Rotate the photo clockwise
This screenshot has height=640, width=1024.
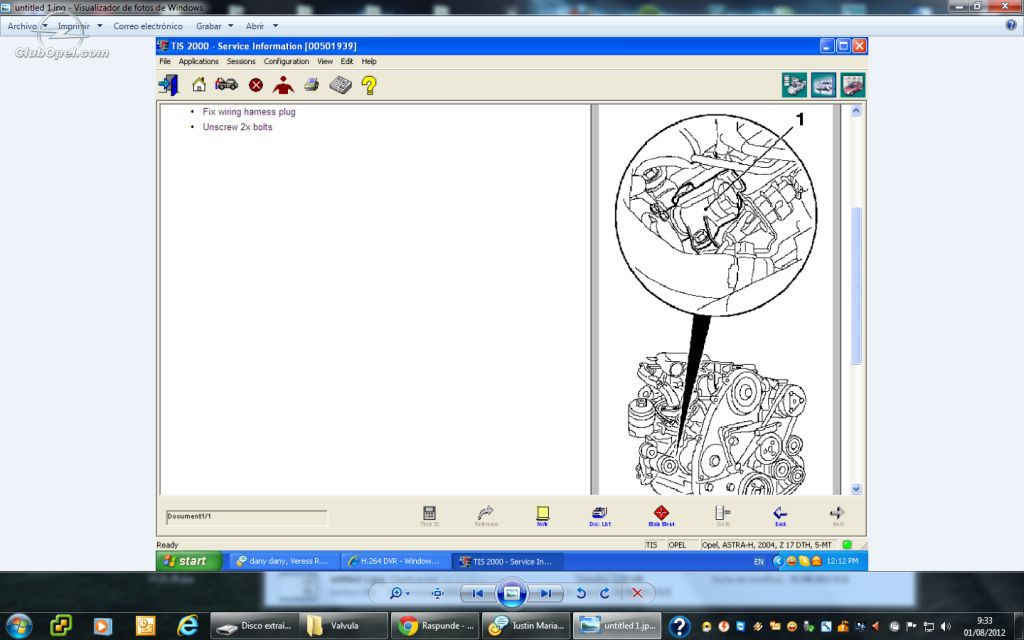(x=605, y=593)
